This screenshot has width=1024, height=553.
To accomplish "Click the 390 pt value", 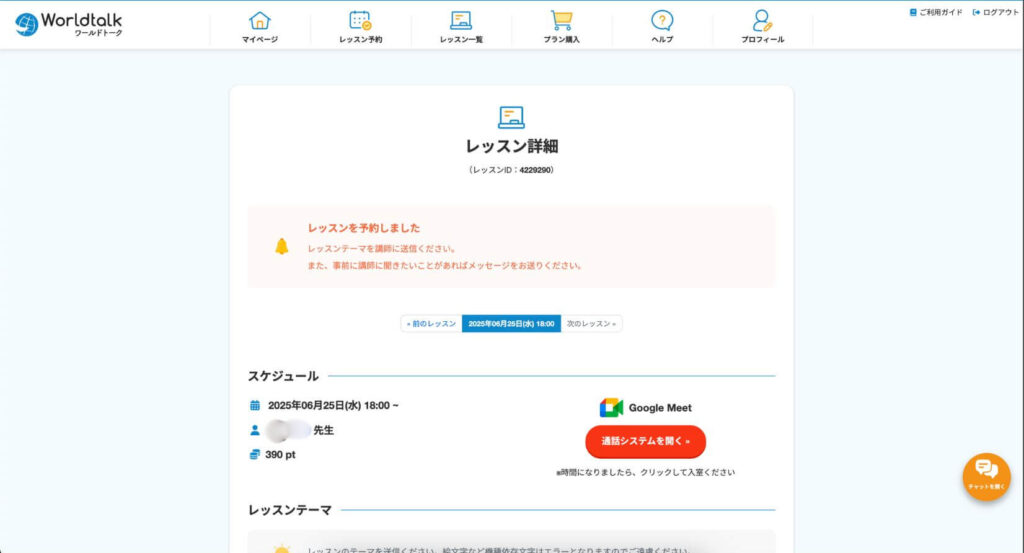I will coord(280,454).
